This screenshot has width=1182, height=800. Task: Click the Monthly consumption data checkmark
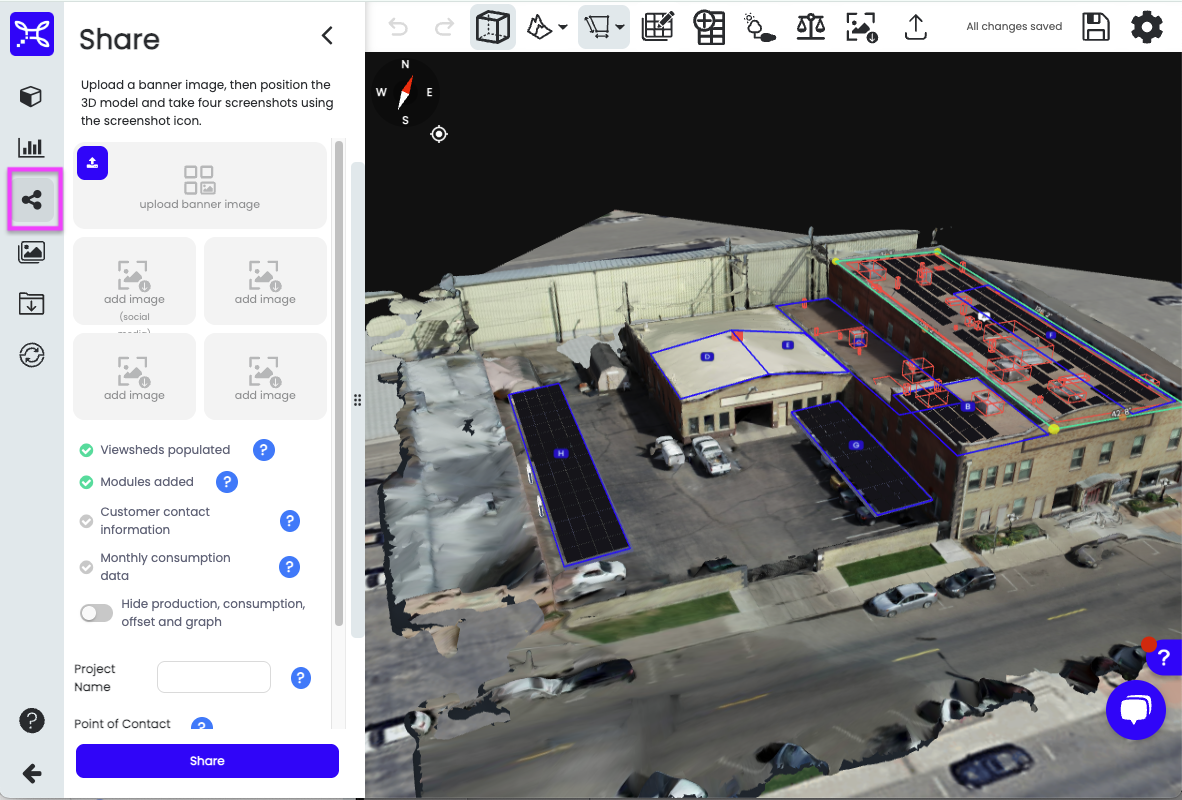click(87, 567)
